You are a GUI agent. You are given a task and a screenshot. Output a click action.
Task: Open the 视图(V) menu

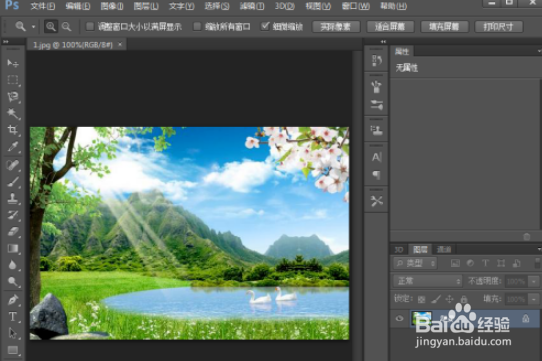(318, 6)
